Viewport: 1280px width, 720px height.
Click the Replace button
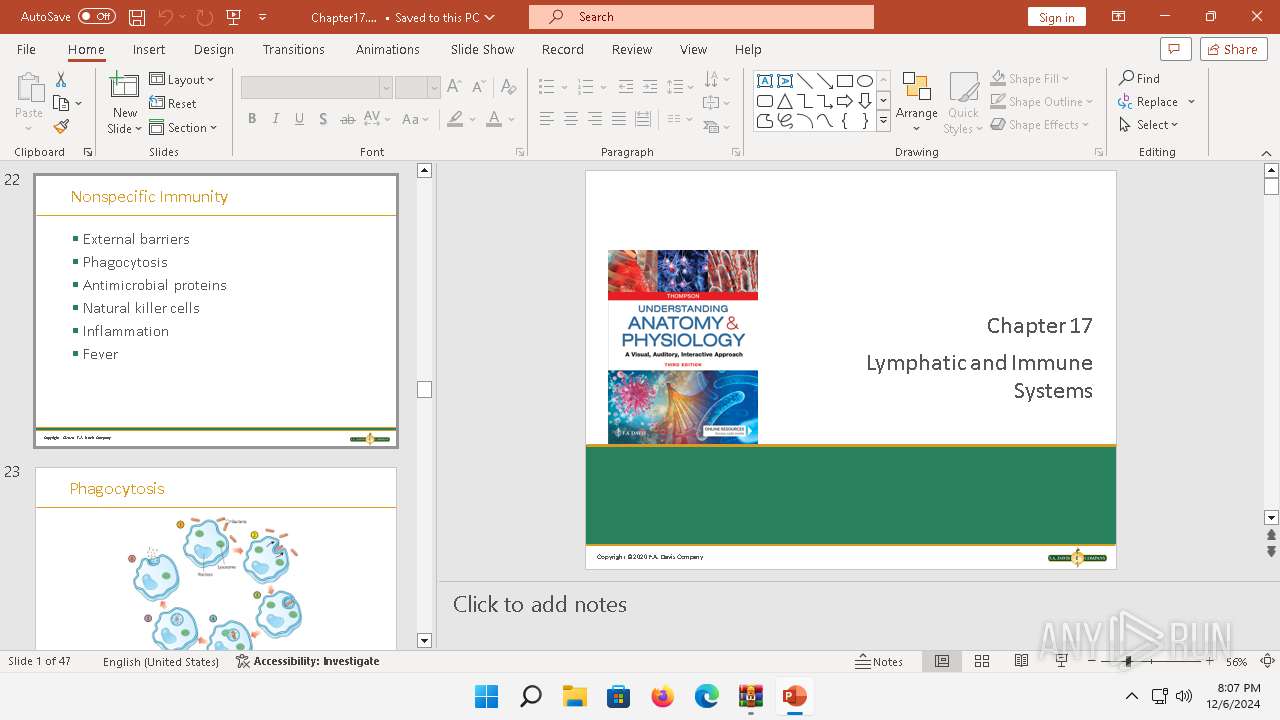tap(1148, 101)
